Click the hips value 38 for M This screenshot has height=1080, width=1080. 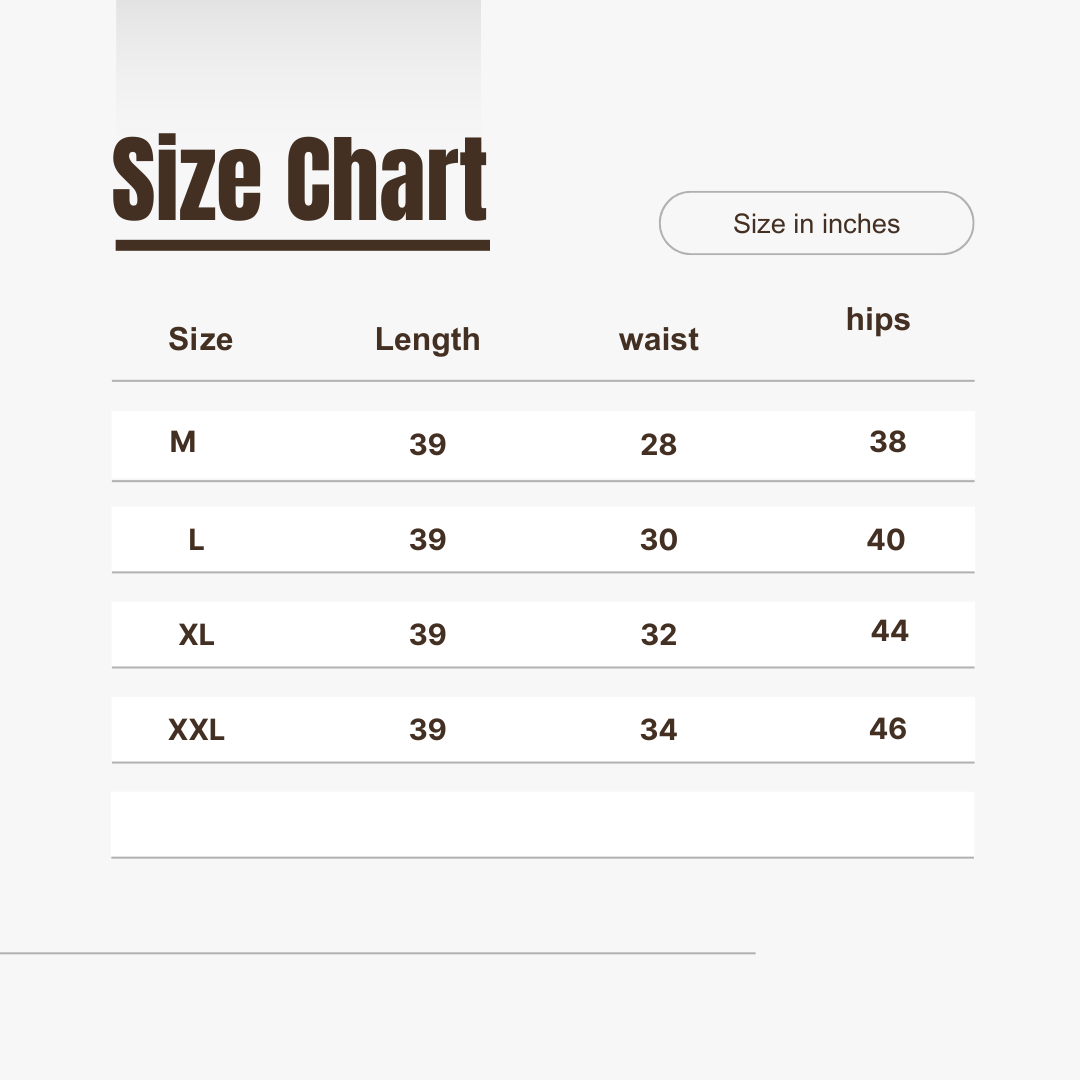pos(887,442)
